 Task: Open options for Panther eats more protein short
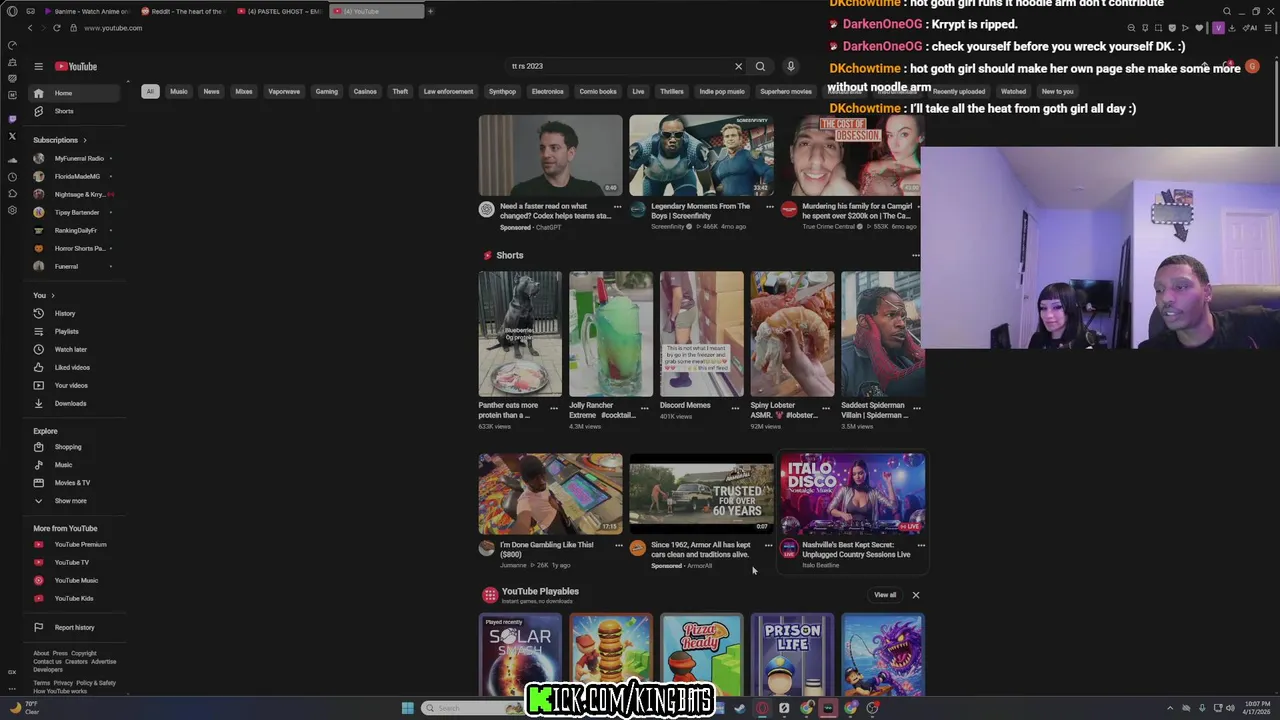coord(554,408)
